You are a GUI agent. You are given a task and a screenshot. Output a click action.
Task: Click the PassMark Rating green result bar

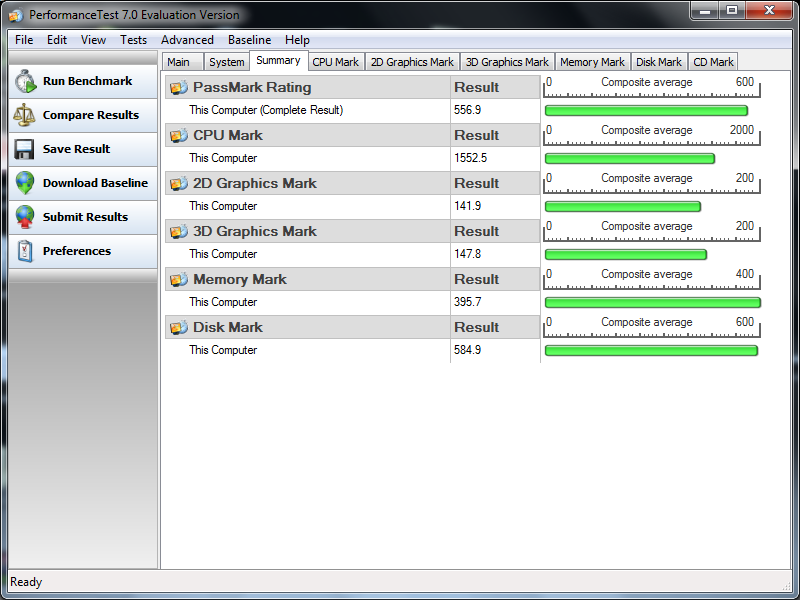646,110
